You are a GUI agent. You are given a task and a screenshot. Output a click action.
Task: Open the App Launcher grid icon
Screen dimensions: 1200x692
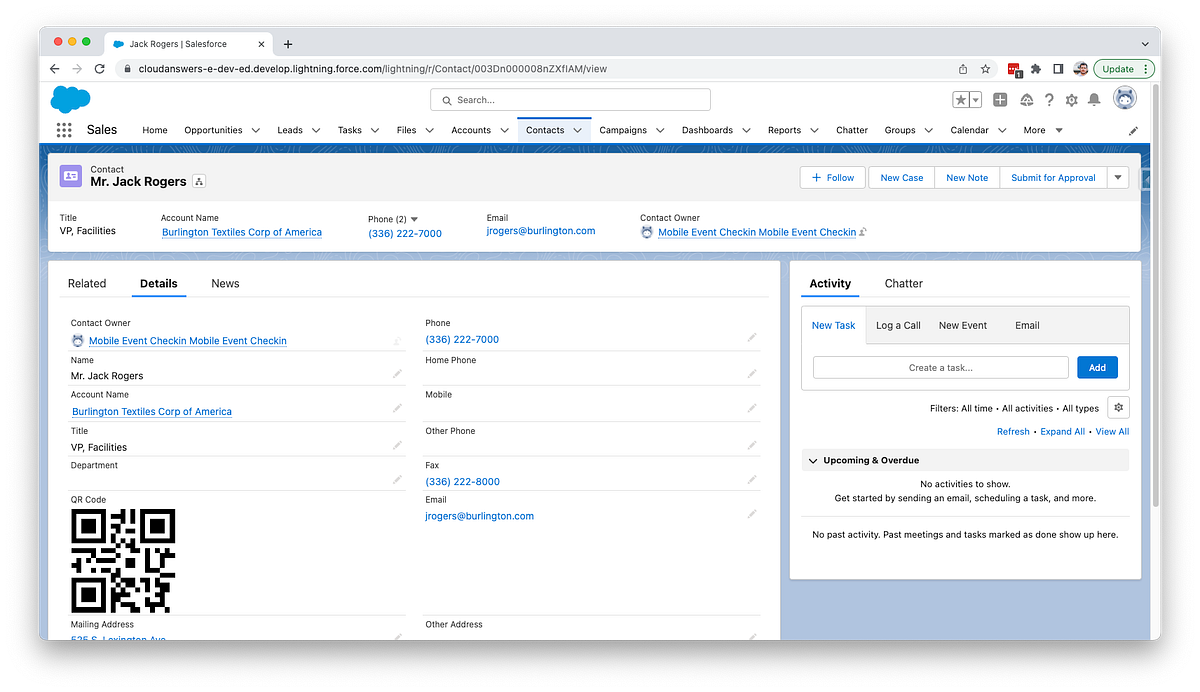[x=62, y=129]
